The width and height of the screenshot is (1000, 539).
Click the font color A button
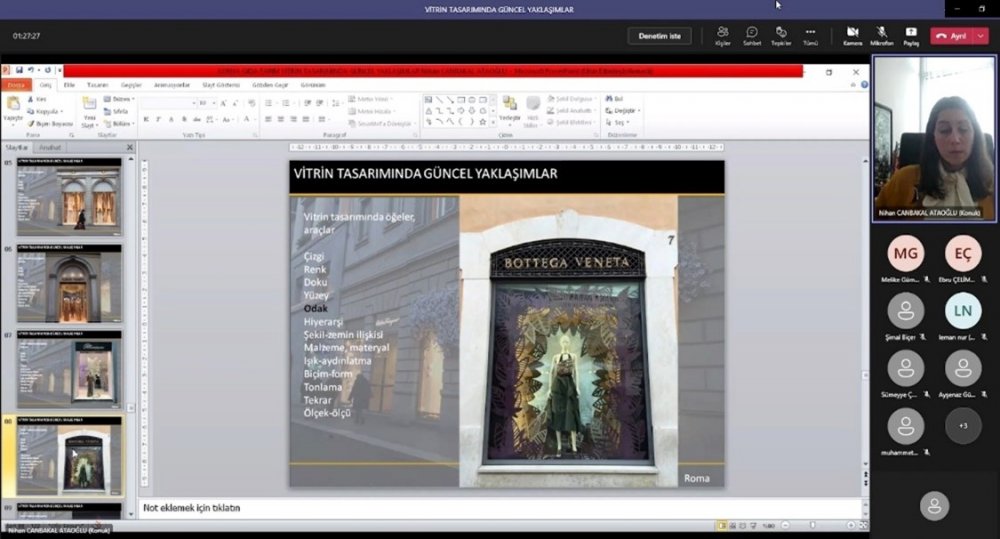tap(247, 119)
